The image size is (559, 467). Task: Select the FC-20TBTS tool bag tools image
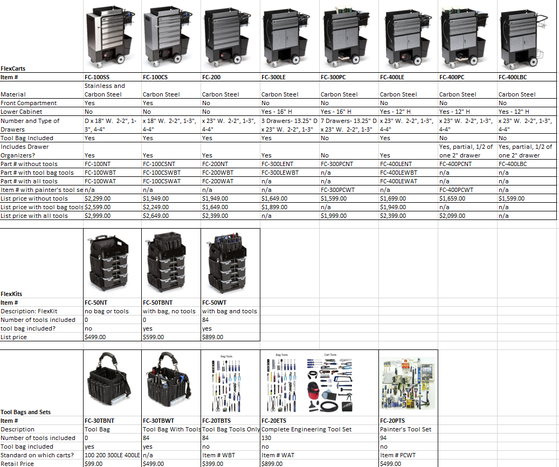(x=227, y=383)
